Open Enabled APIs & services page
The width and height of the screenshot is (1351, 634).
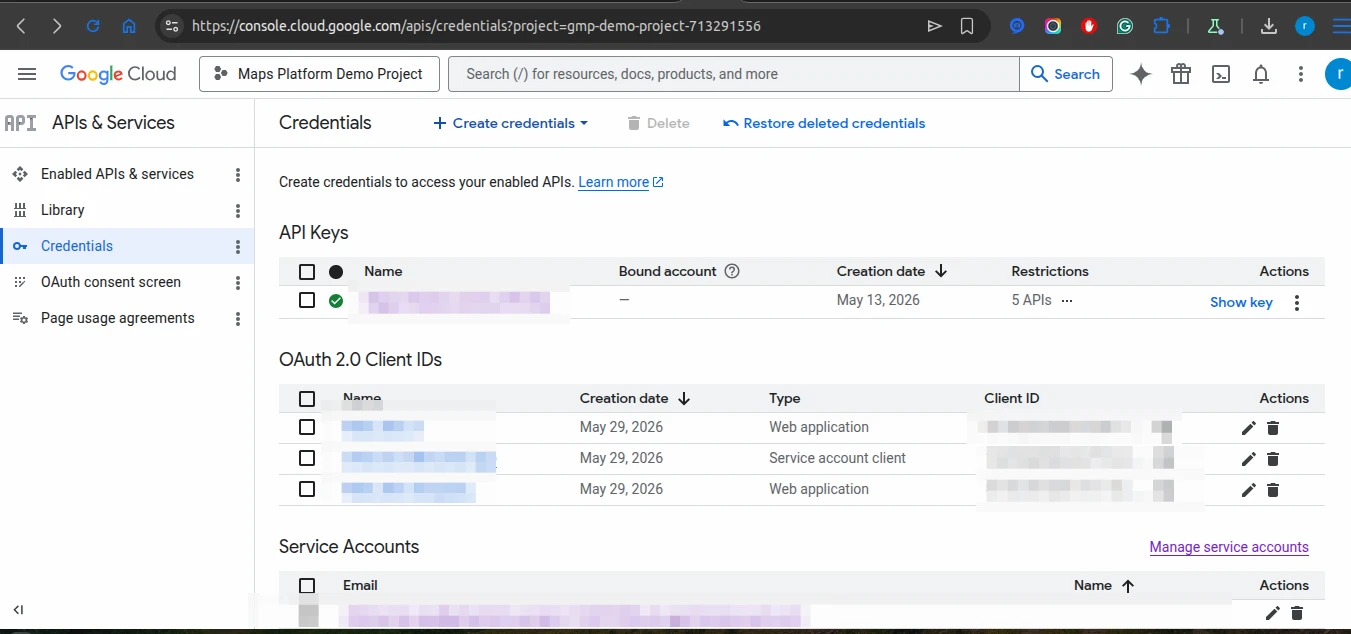pos(117,174)
